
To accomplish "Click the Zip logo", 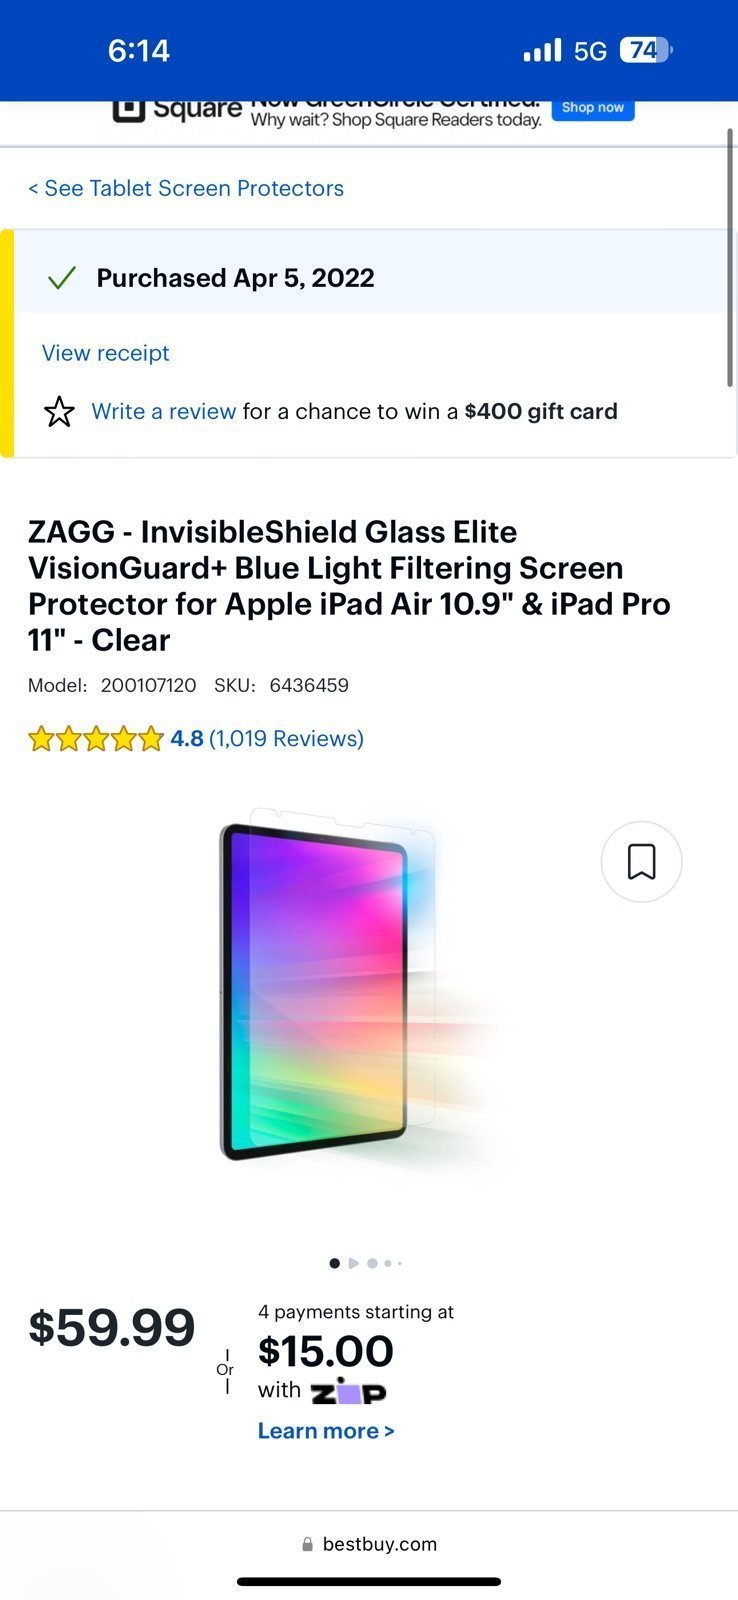I will [x=348, y=1391].
